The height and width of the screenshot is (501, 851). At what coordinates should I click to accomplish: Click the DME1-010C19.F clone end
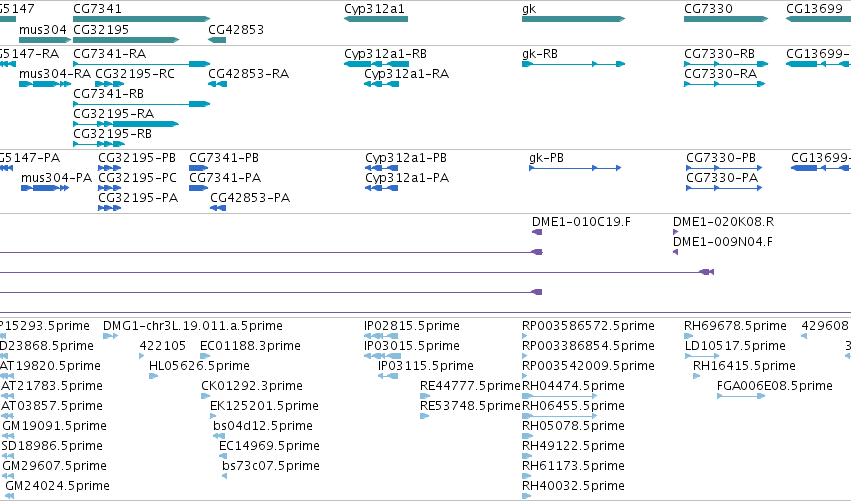537,232
